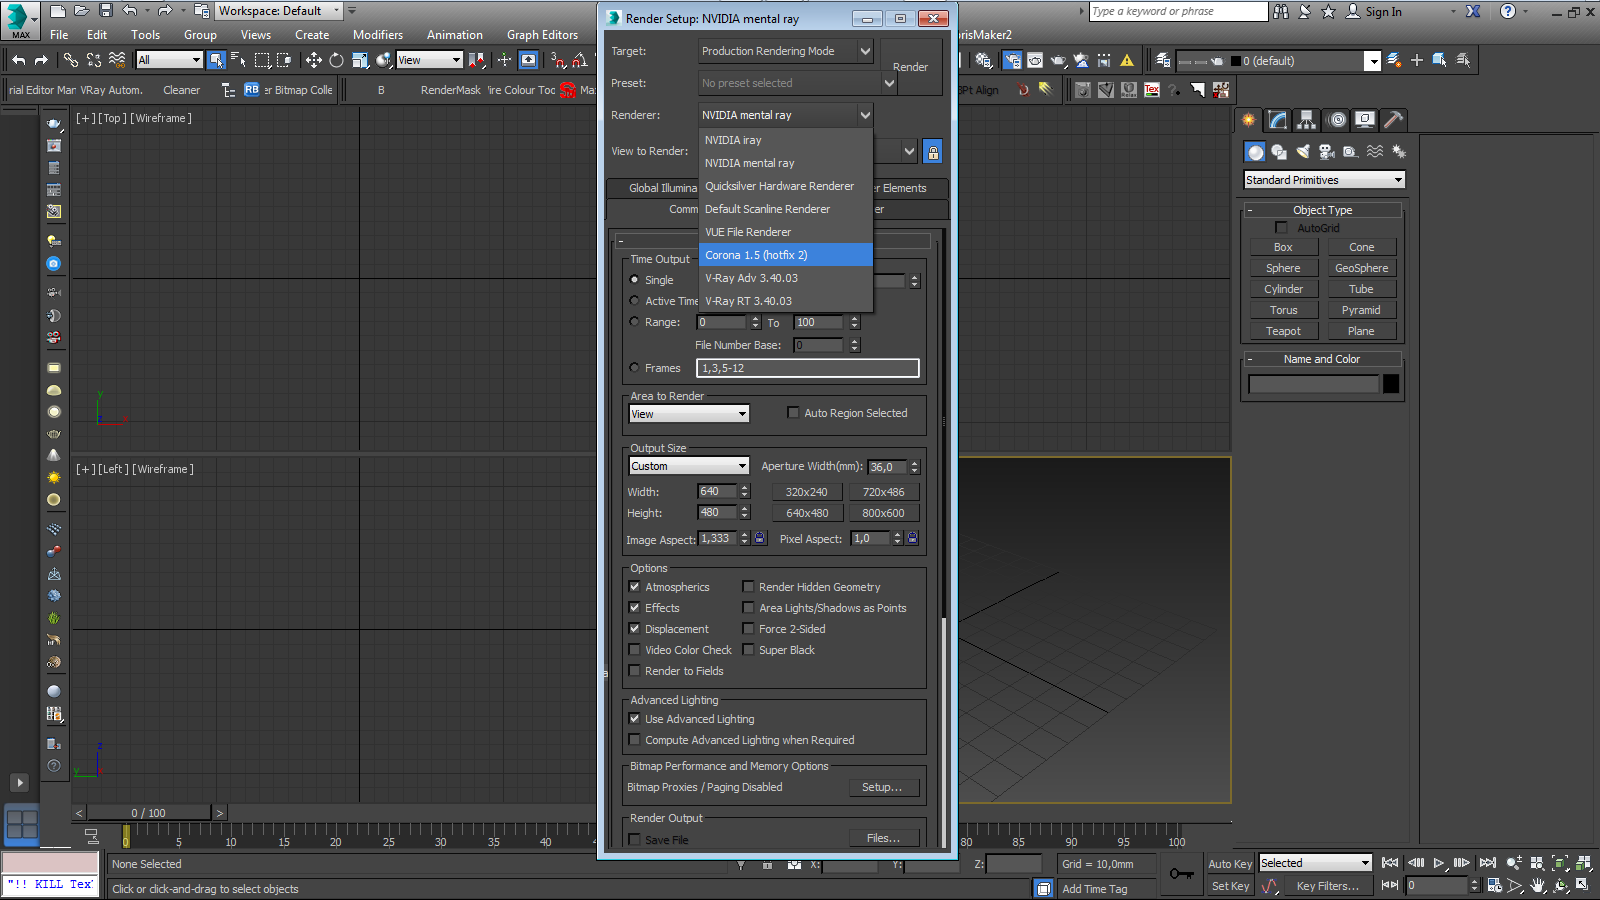This screenshot has height=900, width=1600.
Task: Click the Set Keys key icon
Action: (x=1182, y=874)
